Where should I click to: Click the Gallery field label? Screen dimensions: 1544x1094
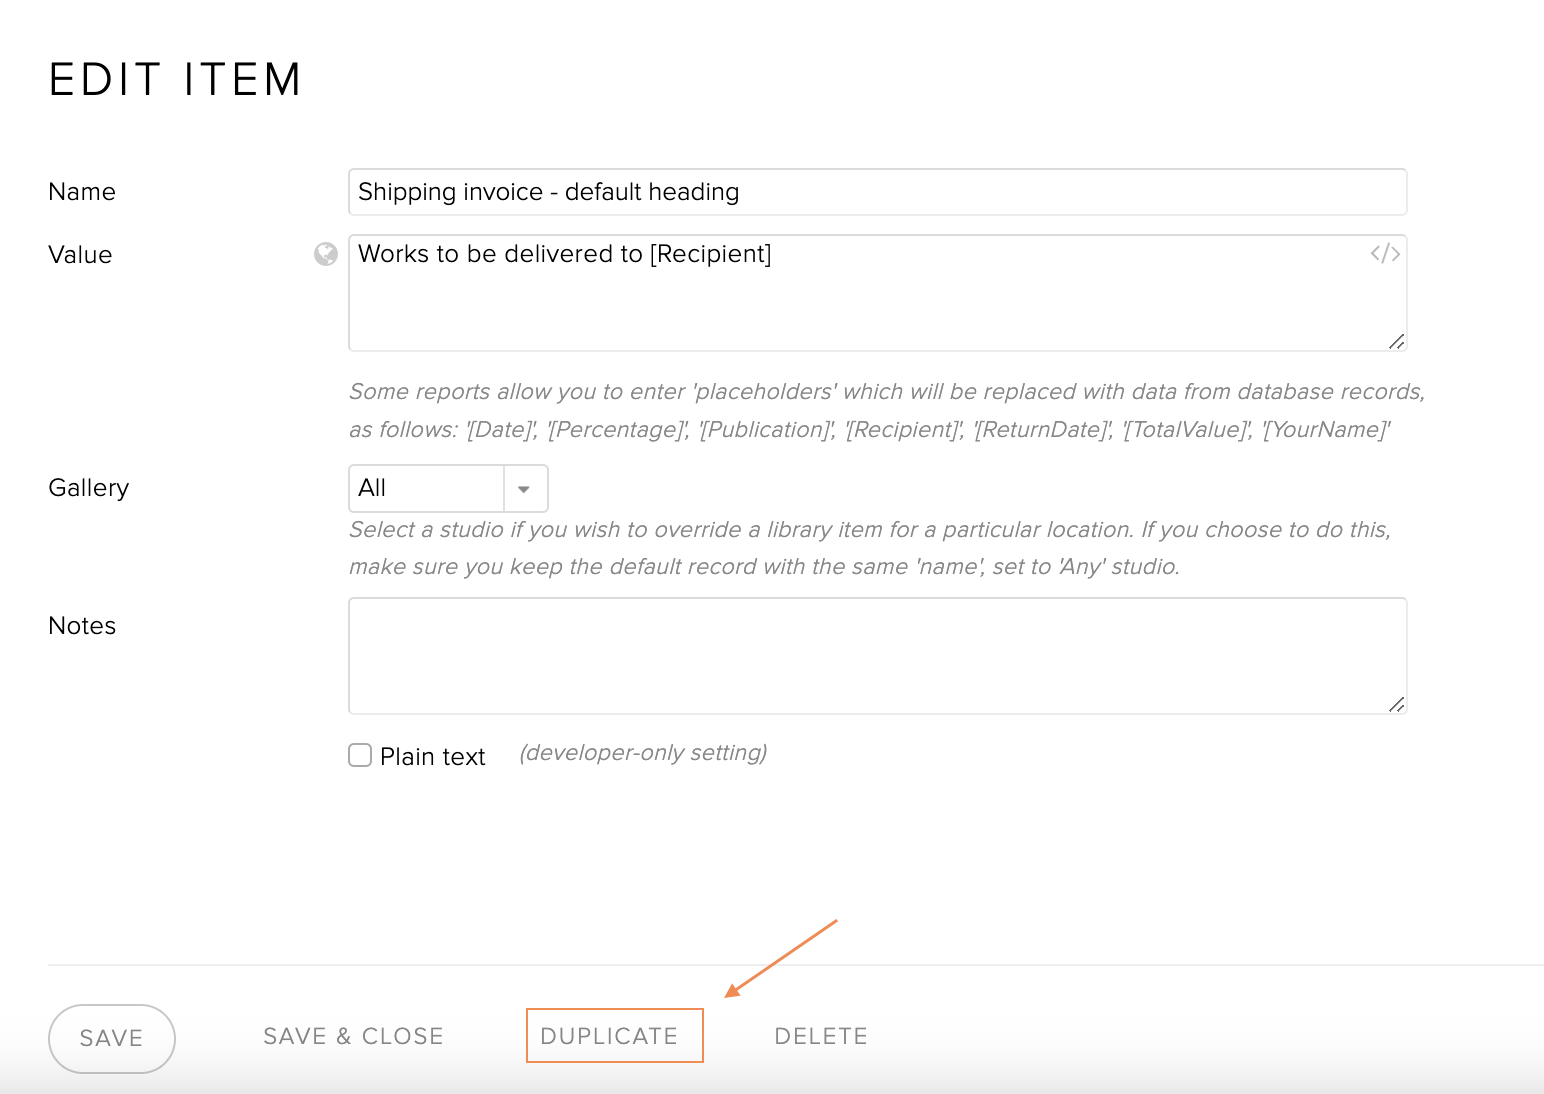coord(89,488)
